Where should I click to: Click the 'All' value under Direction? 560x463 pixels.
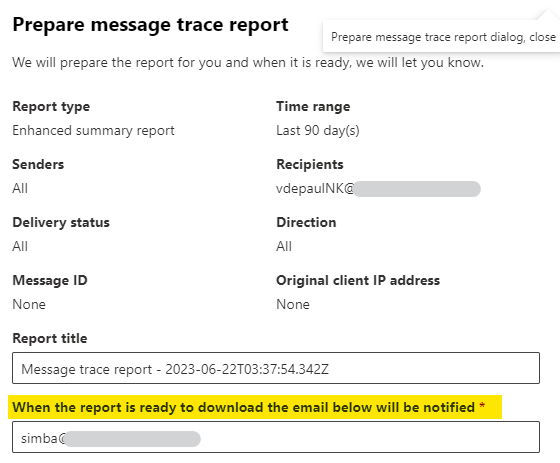click(284, 246)
